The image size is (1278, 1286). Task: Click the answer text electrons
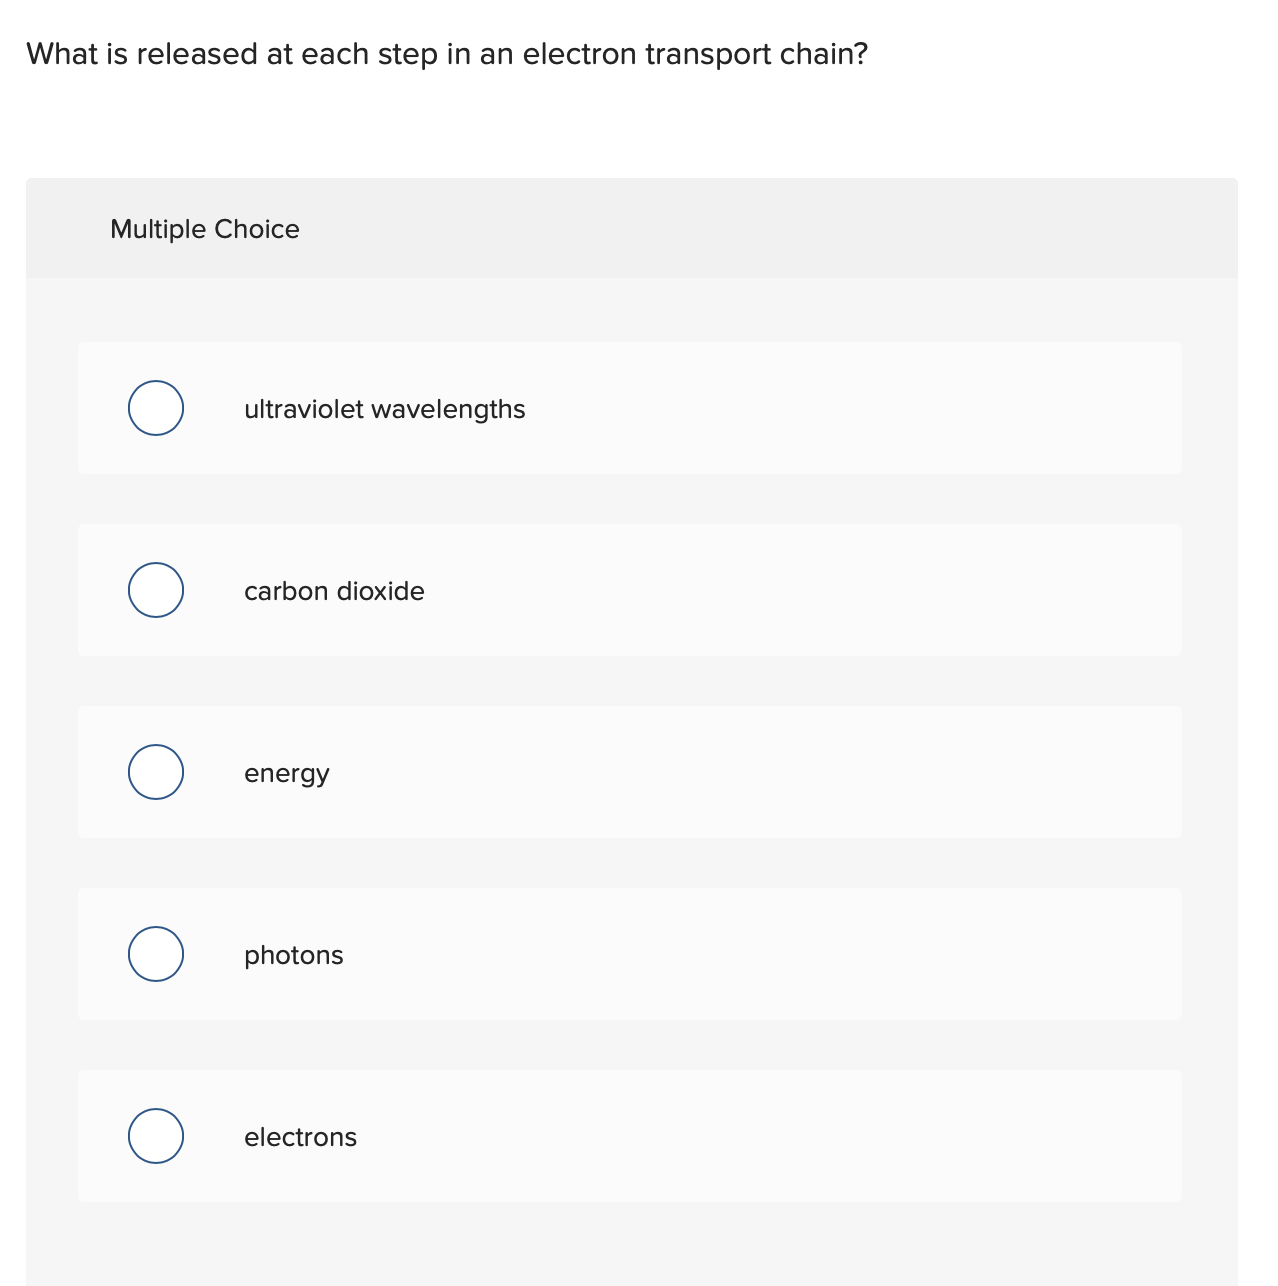pos(300,1136)
